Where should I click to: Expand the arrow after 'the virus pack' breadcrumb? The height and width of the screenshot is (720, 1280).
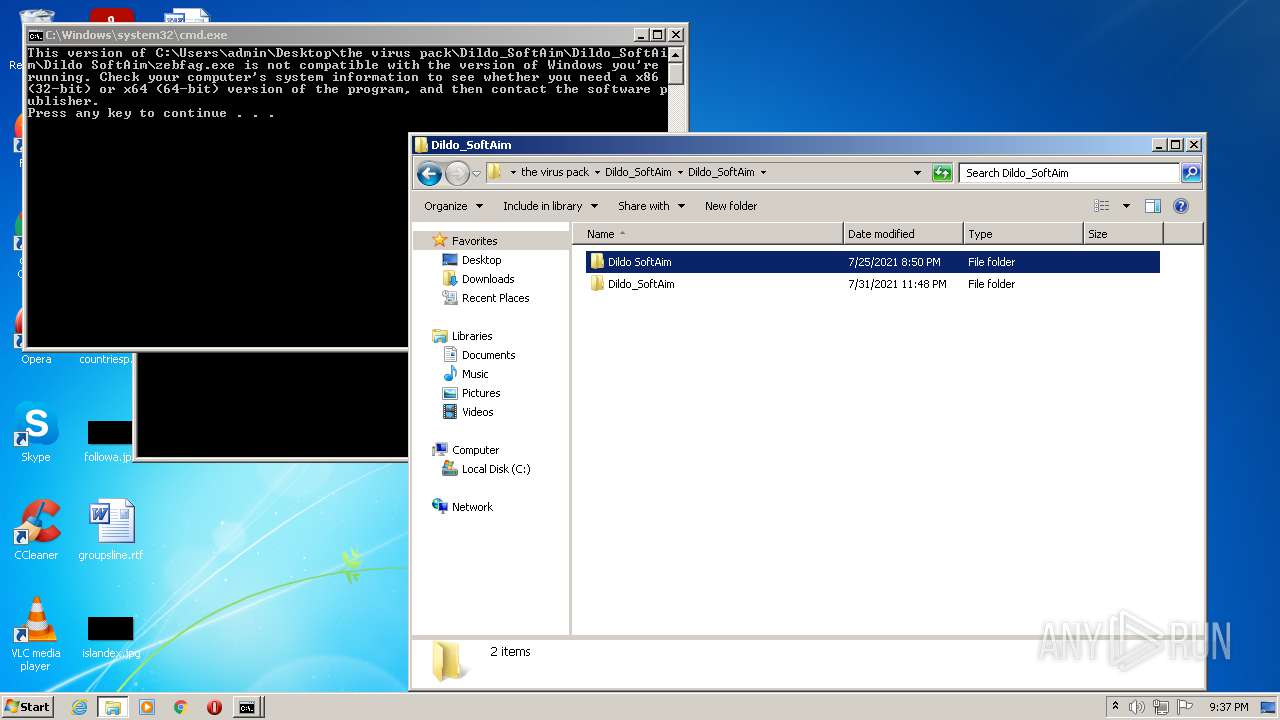point(597,172)
